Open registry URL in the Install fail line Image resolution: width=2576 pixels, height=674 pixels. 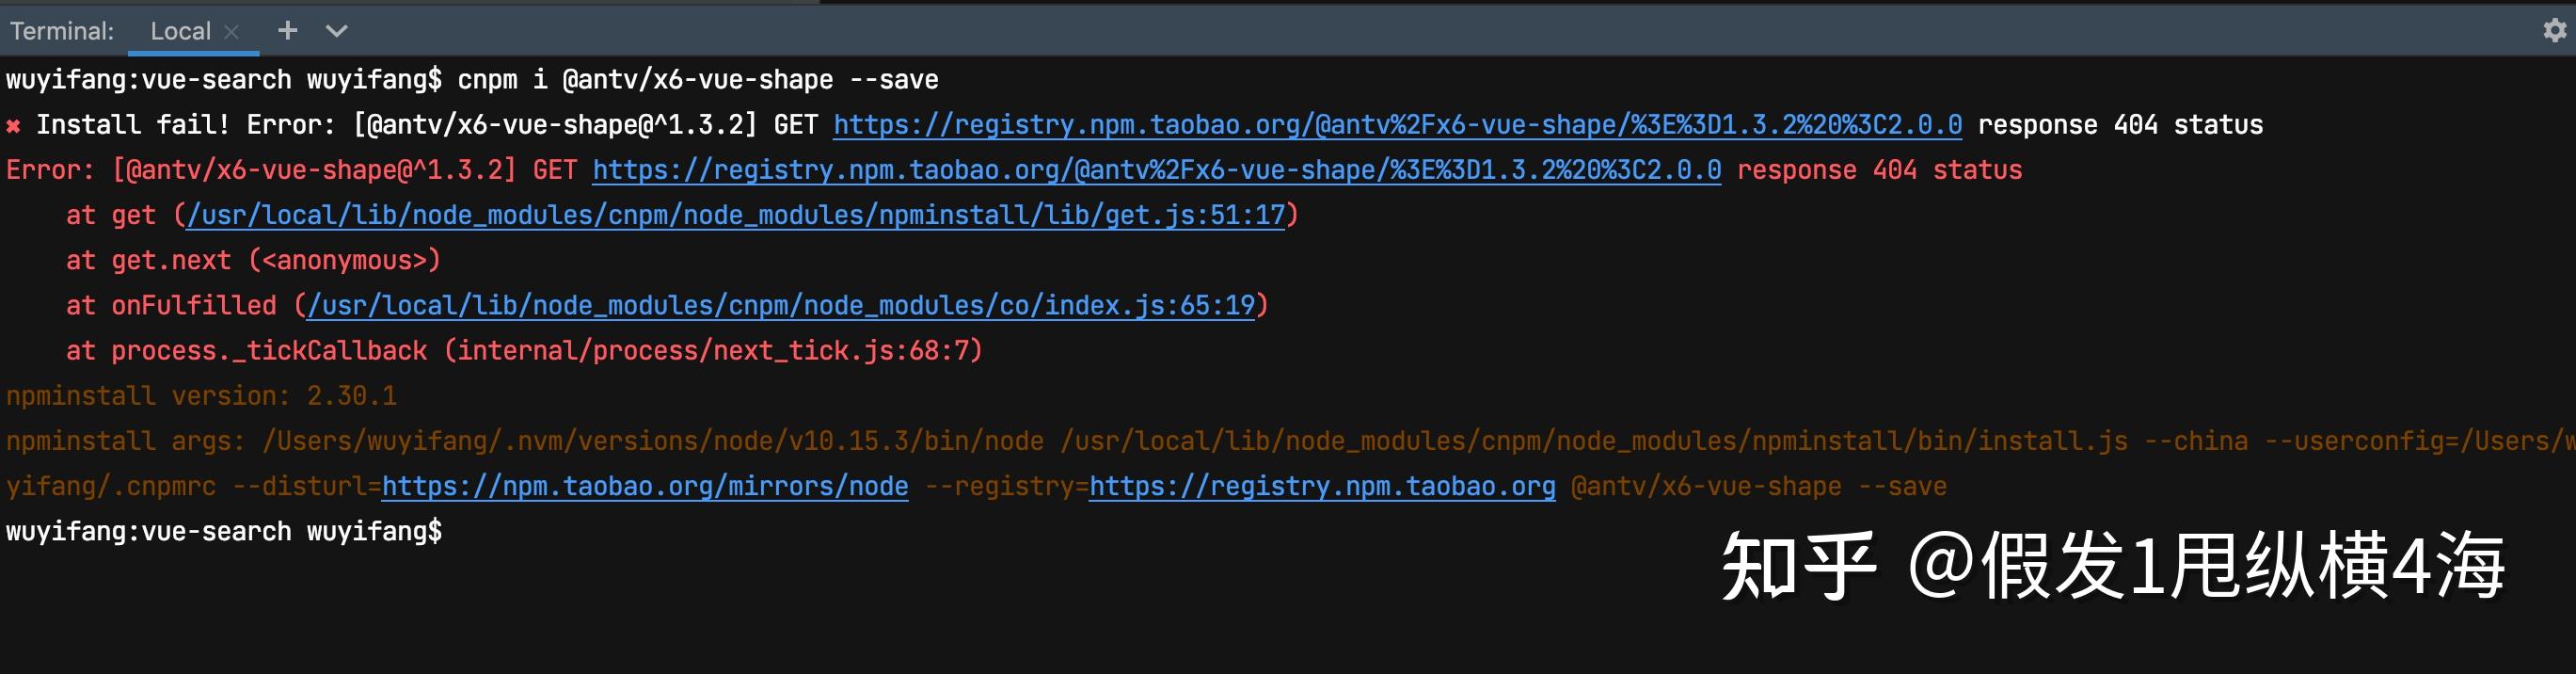[1397, 125]
